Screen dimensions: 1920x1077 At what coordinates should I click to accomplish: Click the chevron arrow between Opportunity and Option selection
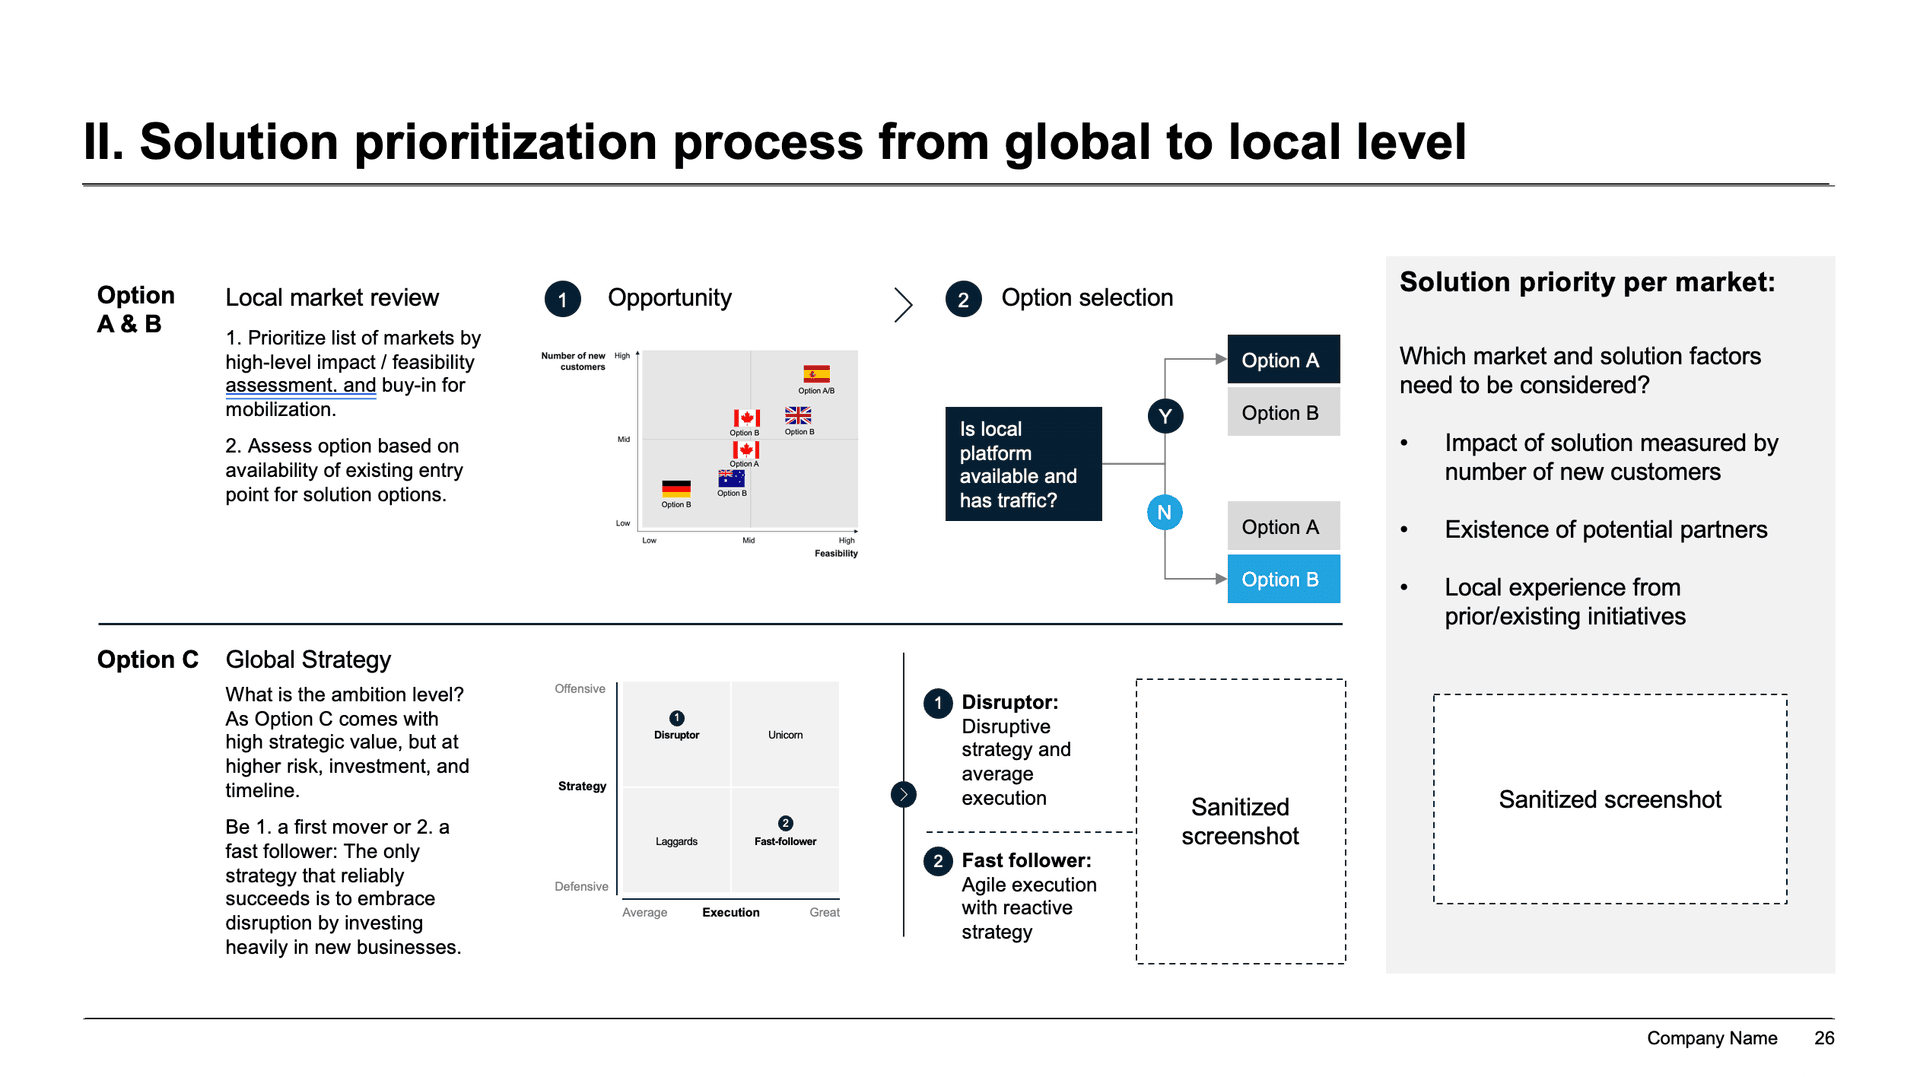coord(903,305)
